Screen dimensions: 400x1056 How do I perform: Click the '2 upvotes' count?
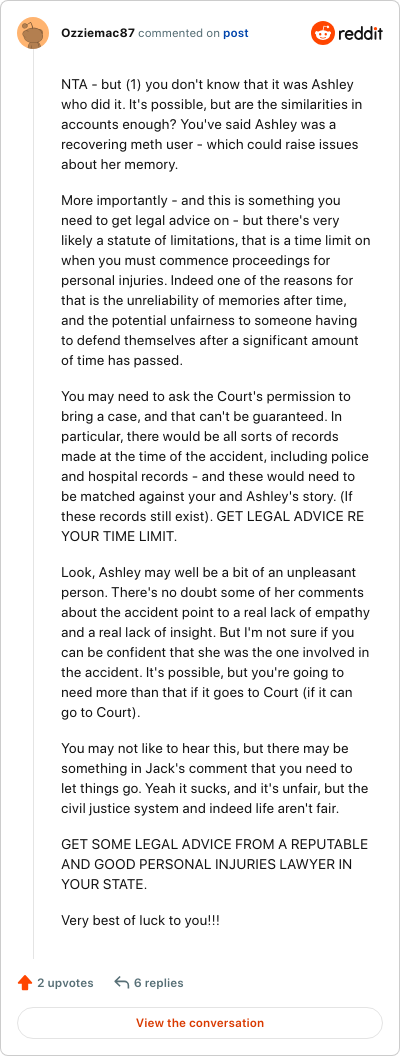click(65, 983)
